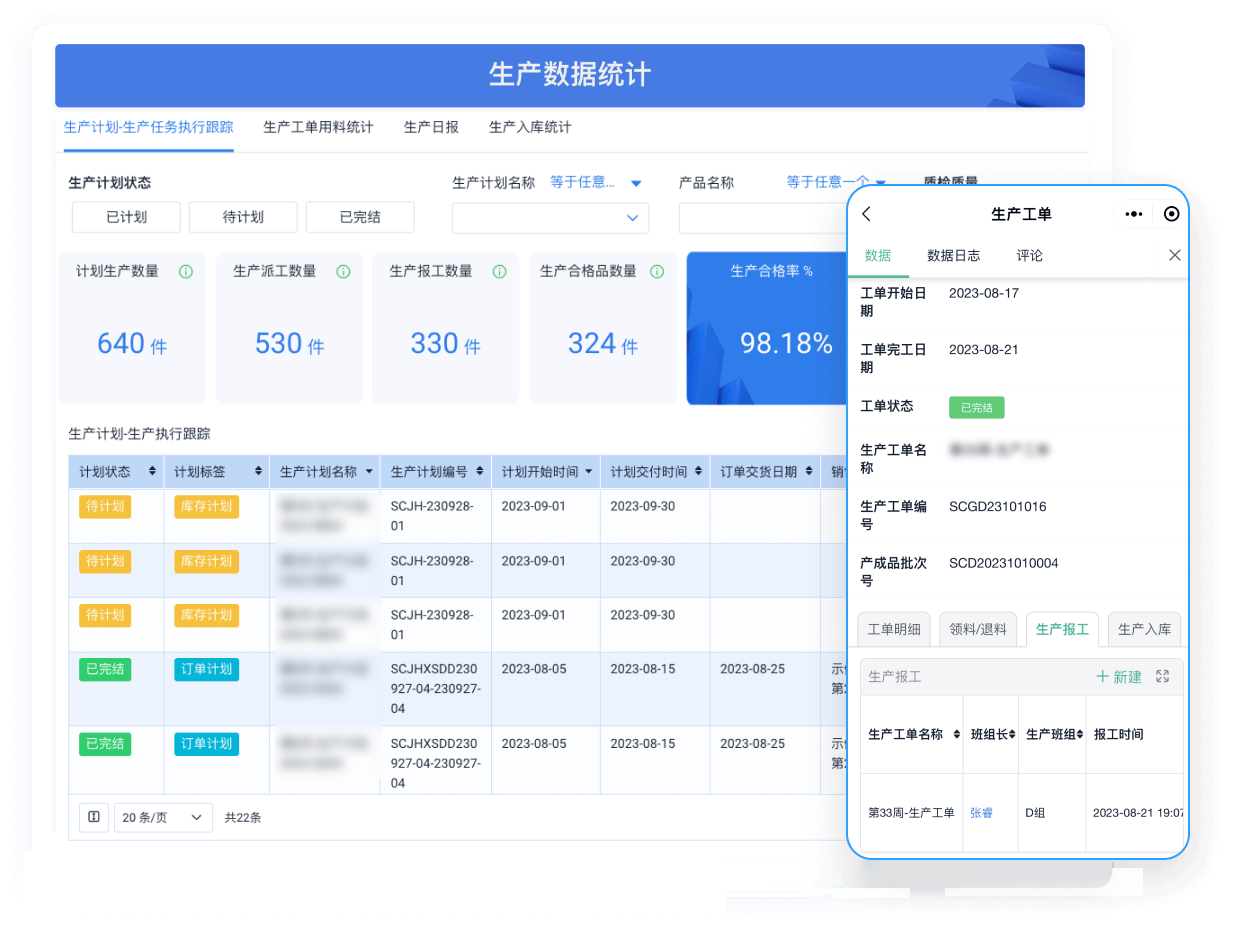Click the info icon on 生产派工数量 card
Image resolution: width=1238 pixels, height=928 pixels.
(344, 270)
